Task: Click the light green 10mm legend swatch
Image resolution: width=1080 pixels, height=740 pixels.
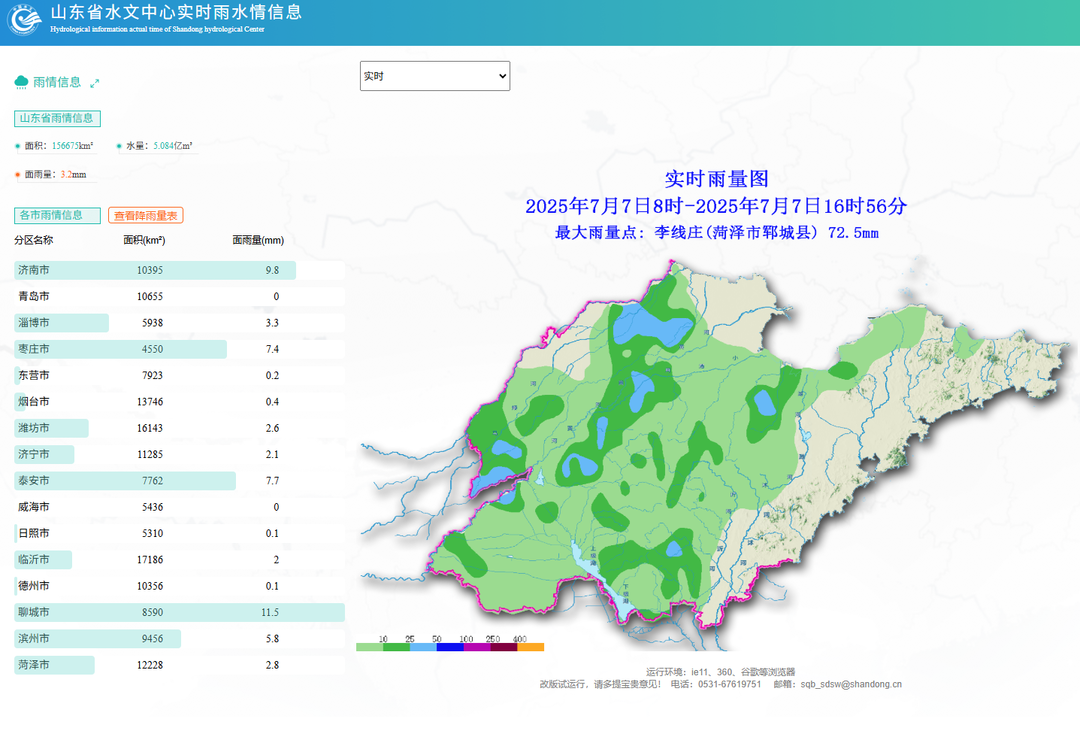Action: (x=369, y=648)
